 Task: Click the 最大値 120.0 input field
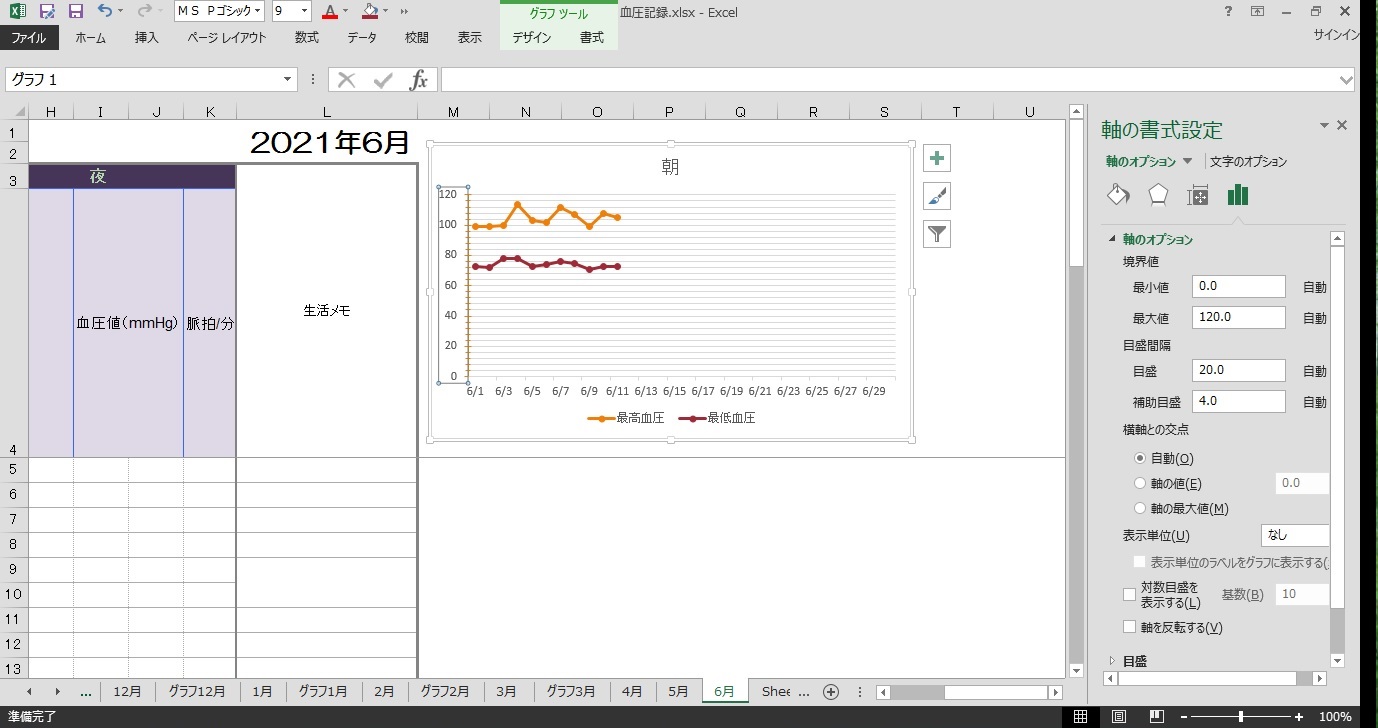[1239, 318]
